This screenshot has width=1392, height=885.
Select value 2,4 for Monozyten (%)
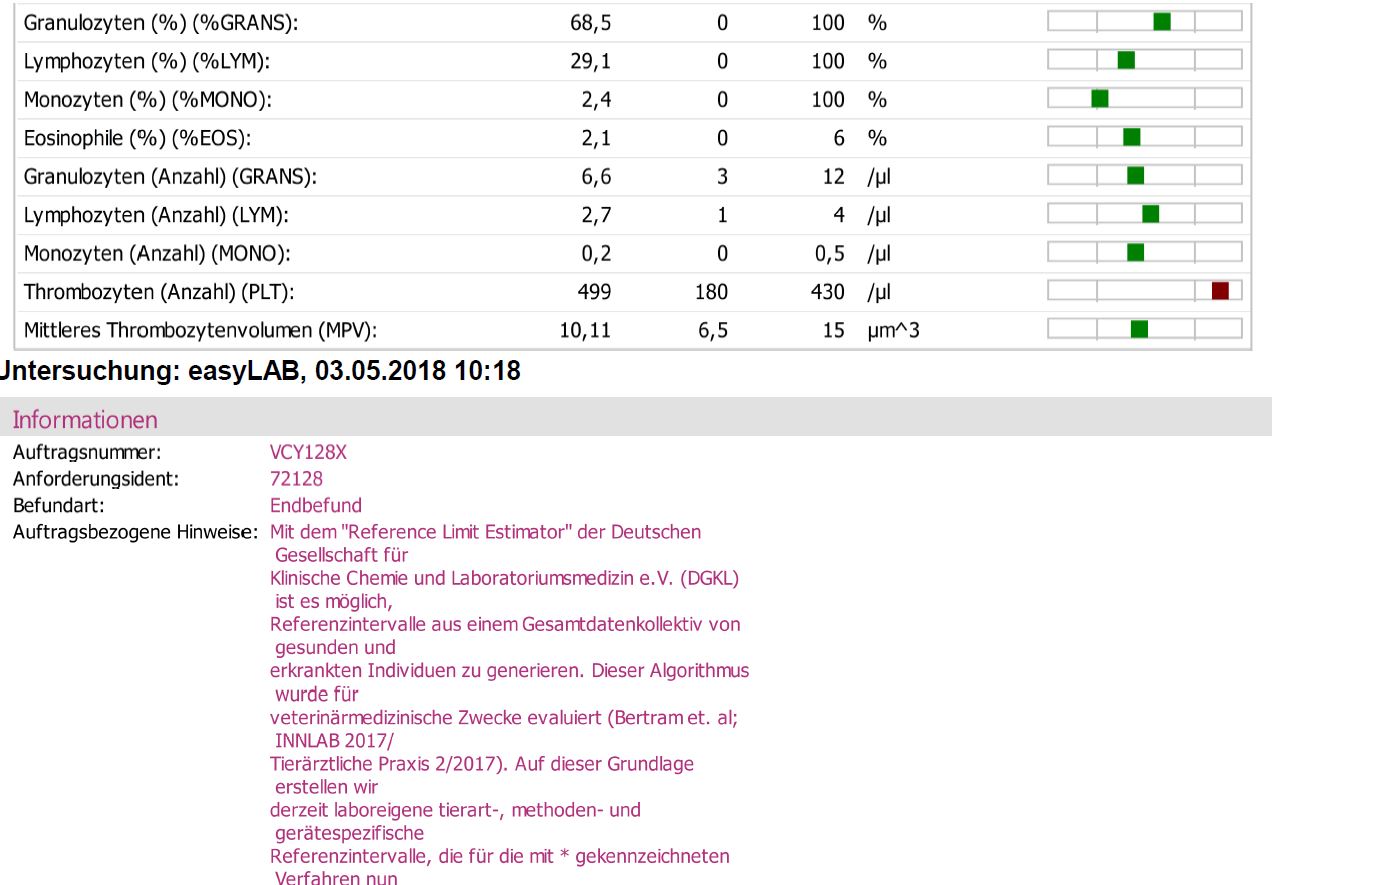coord(597,100)
